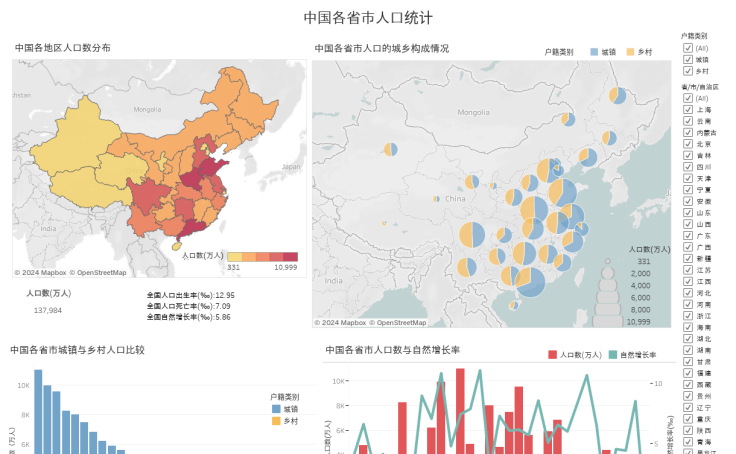Toggle the 吉林 checkbox
The width and height of the screenshot is (736, 454).
point(688,155)
